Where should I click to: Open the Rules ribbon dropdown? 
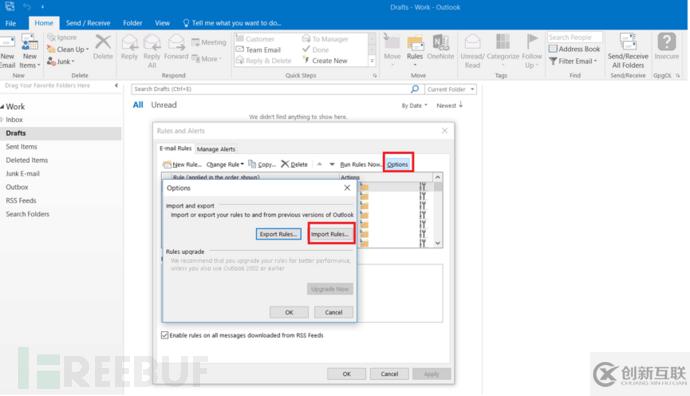[415, 51]
